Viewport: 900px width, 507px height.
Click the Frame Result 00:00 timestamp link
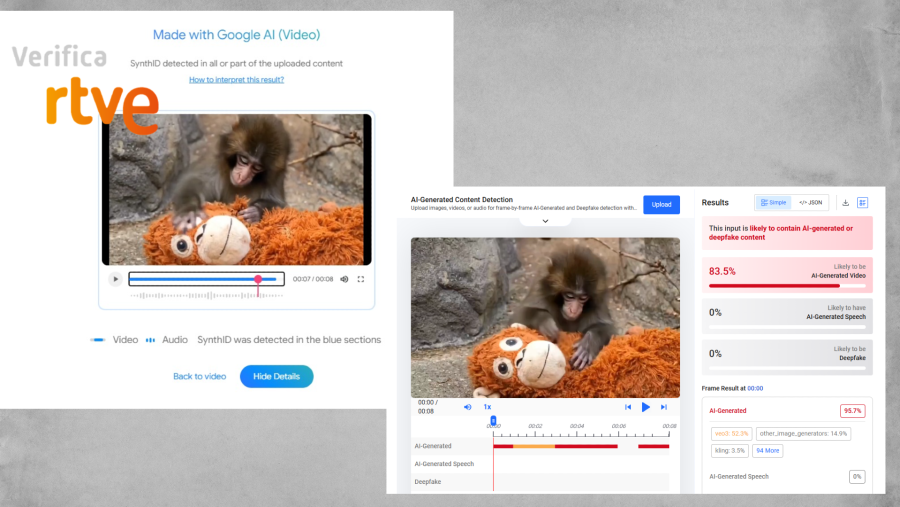pos(755,389)
